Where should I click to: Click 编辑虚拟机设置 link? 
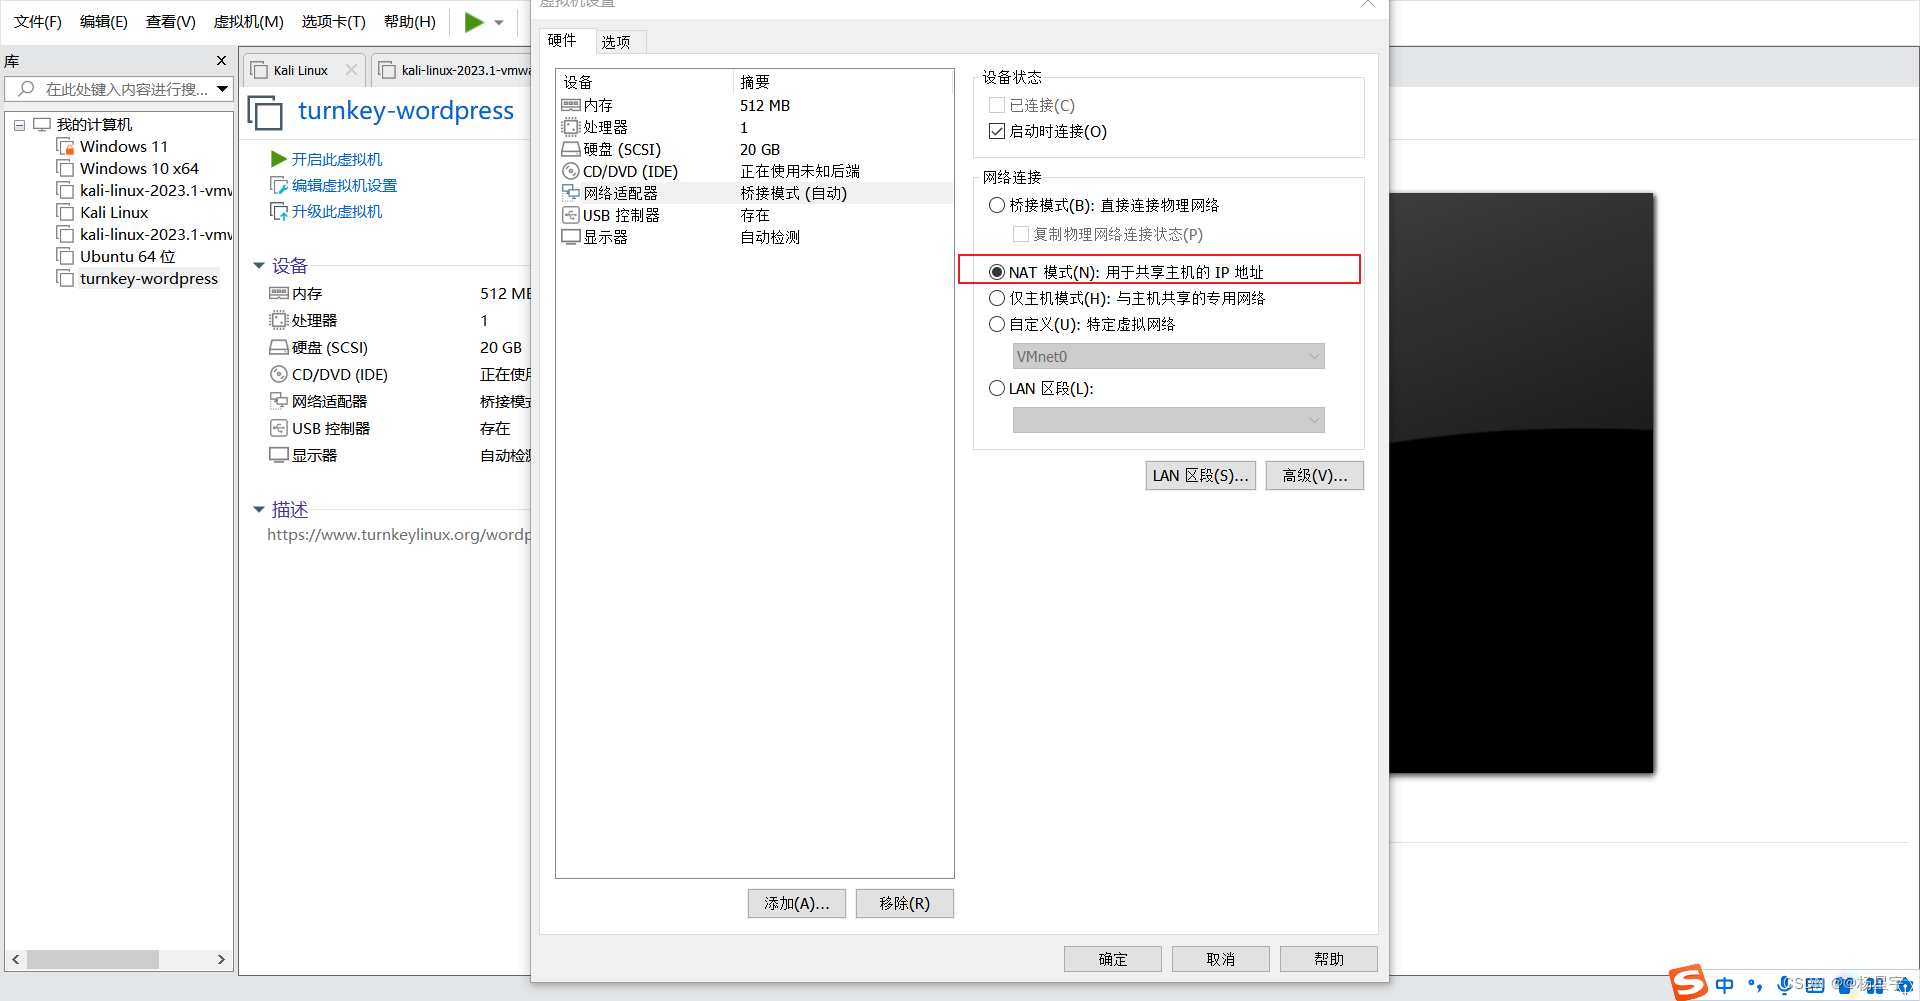344,185
